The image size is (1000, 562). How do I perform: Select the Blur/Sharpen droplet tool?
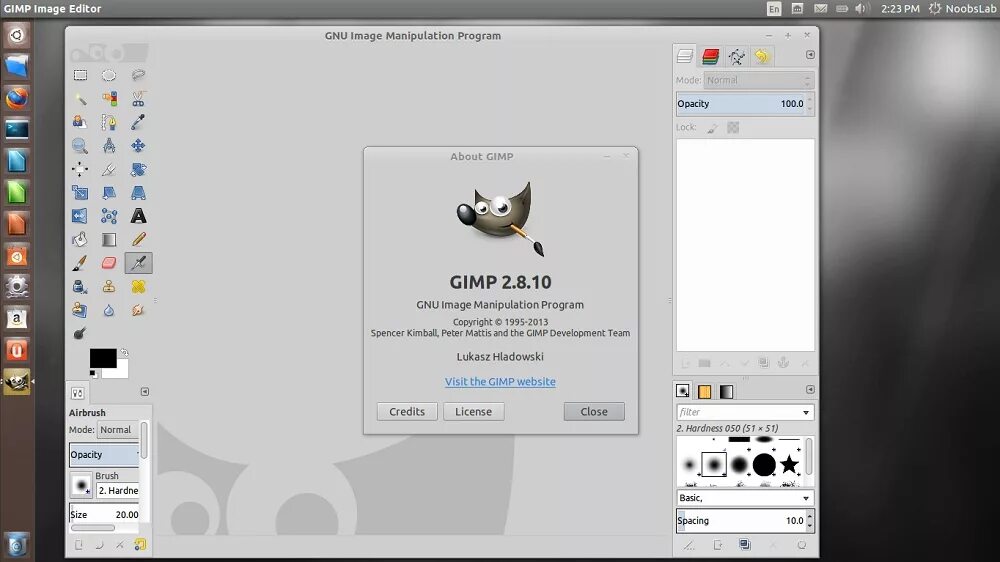coord(109,310)
